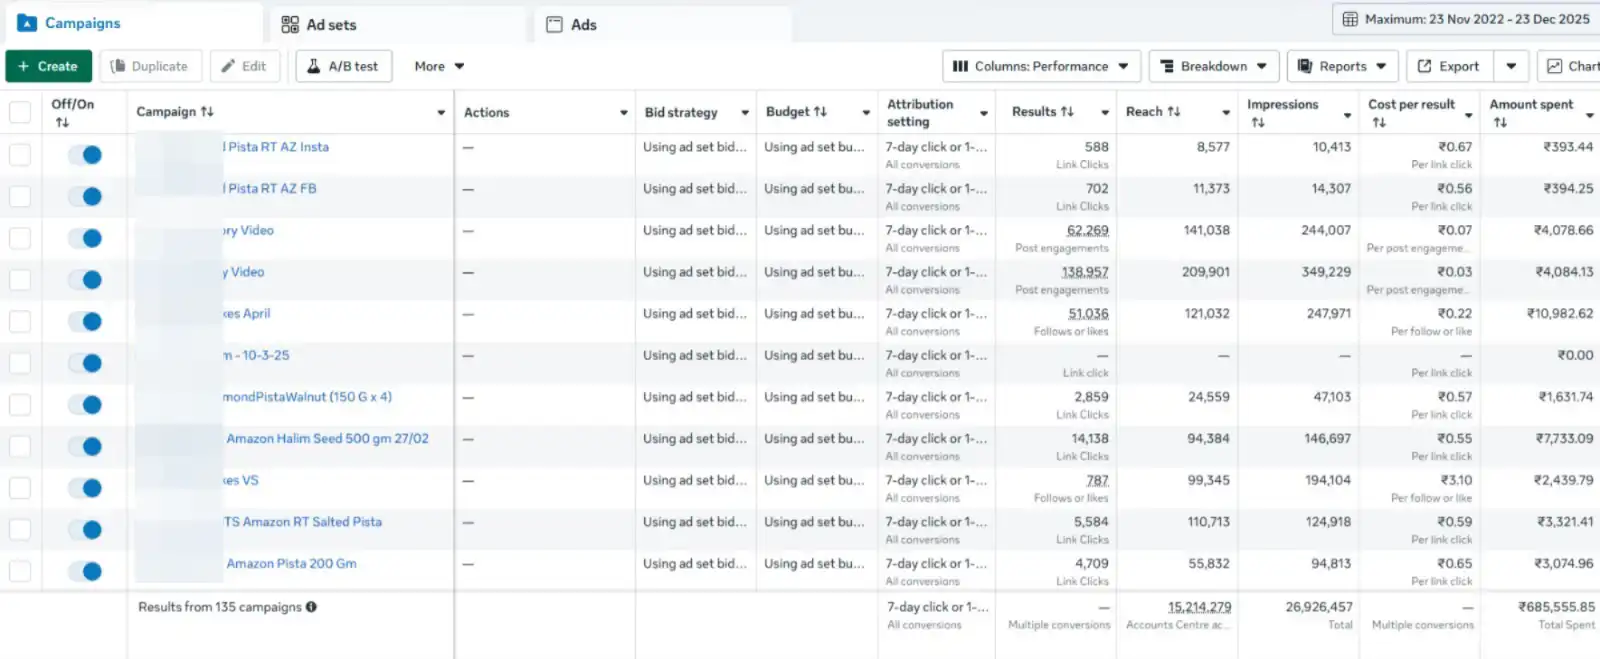Image resolution: width=1600 pixels, height=659 pixels.
Task: Expand the Breakdown dropdown
Action: [1213, 66]
